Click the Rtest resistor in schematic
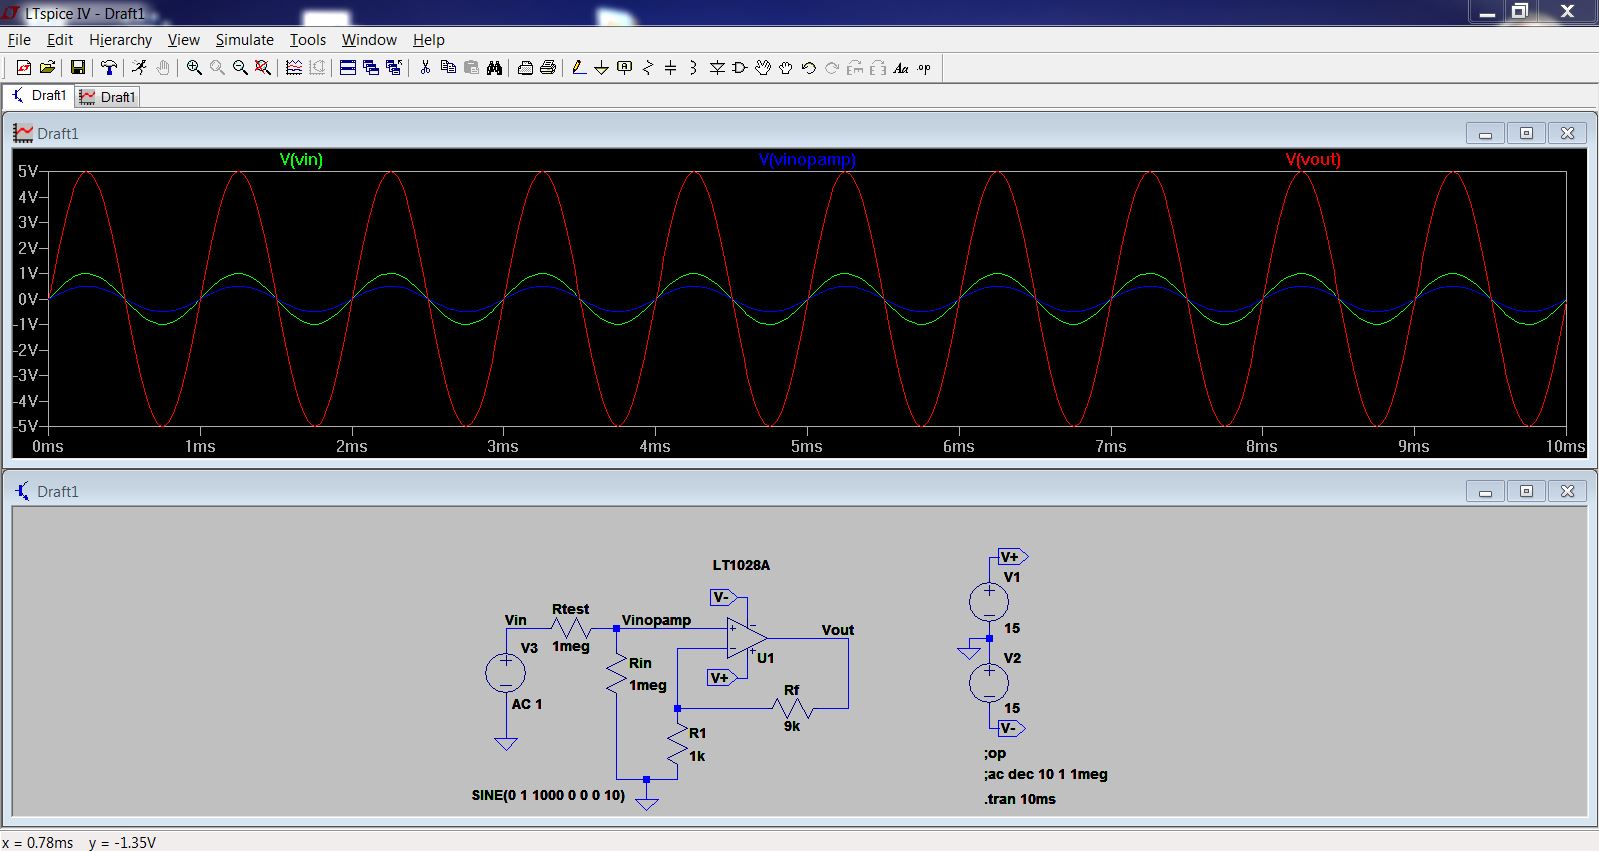 coord(571,628)
